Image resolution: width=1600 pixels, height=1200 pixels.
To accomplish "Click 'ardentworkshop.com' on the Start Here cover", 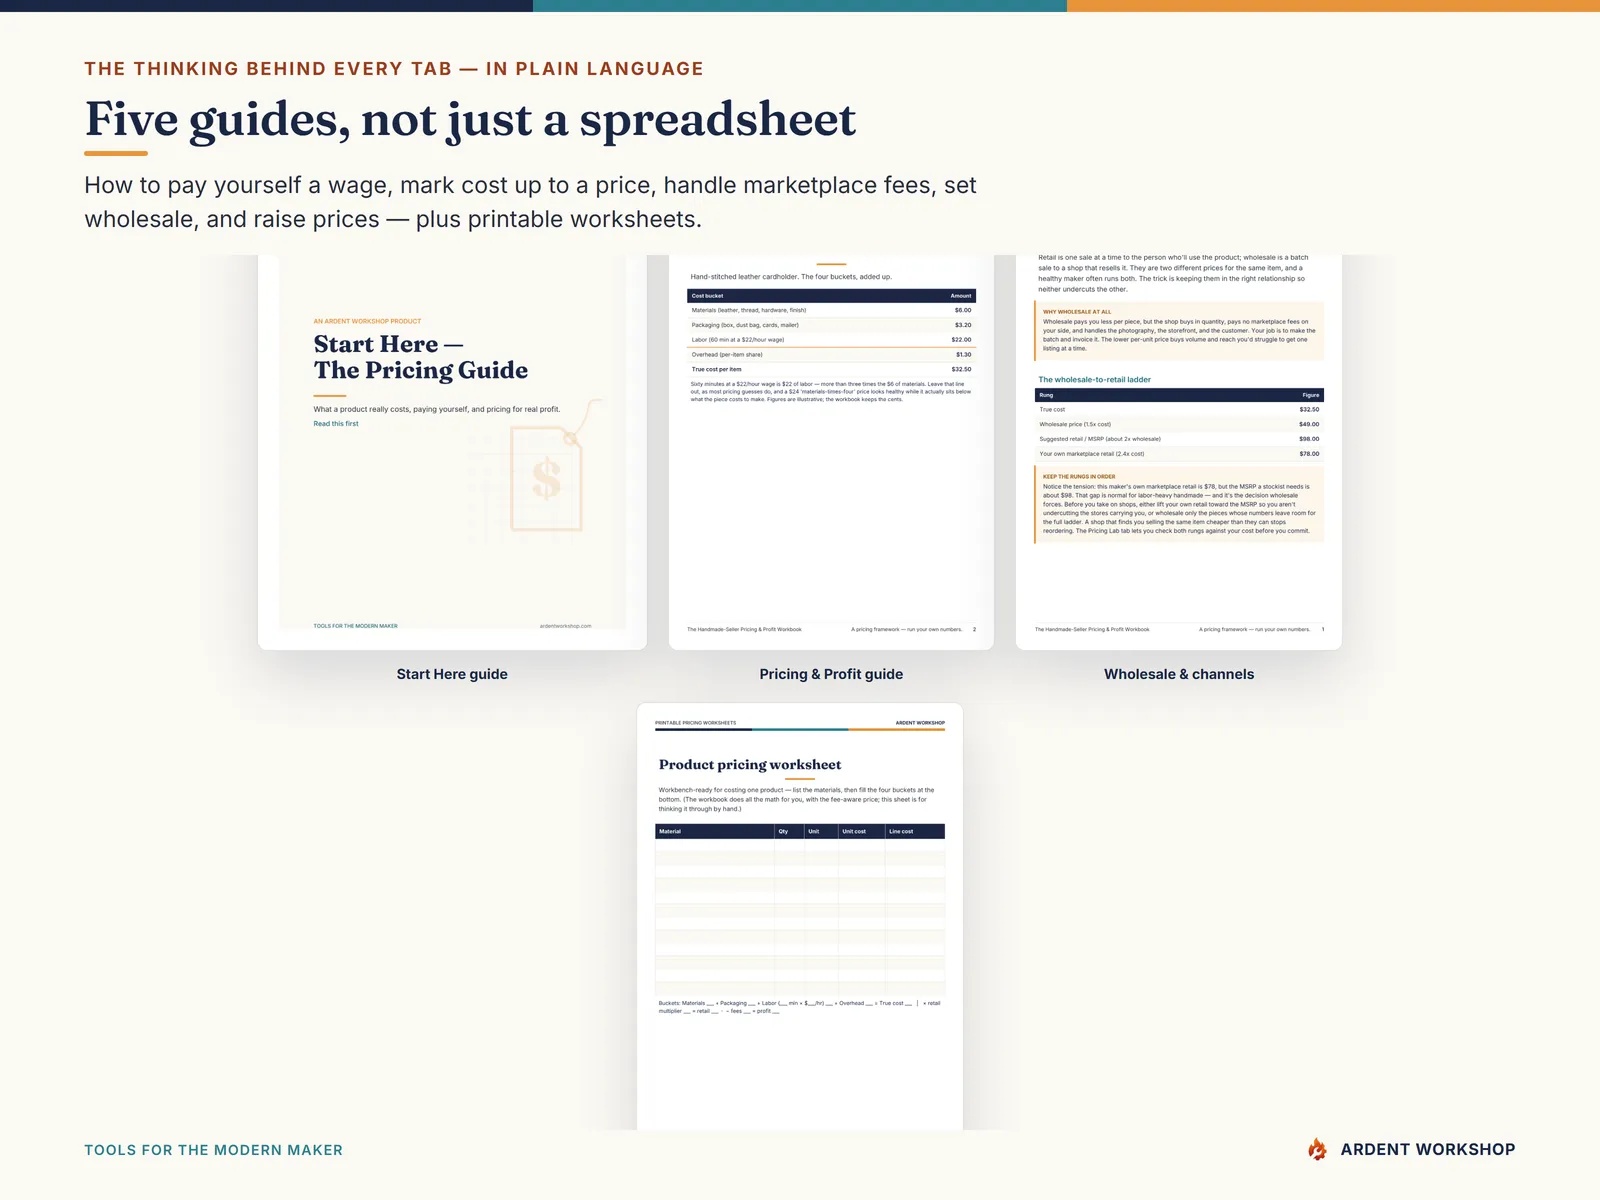I will point(565,626).
